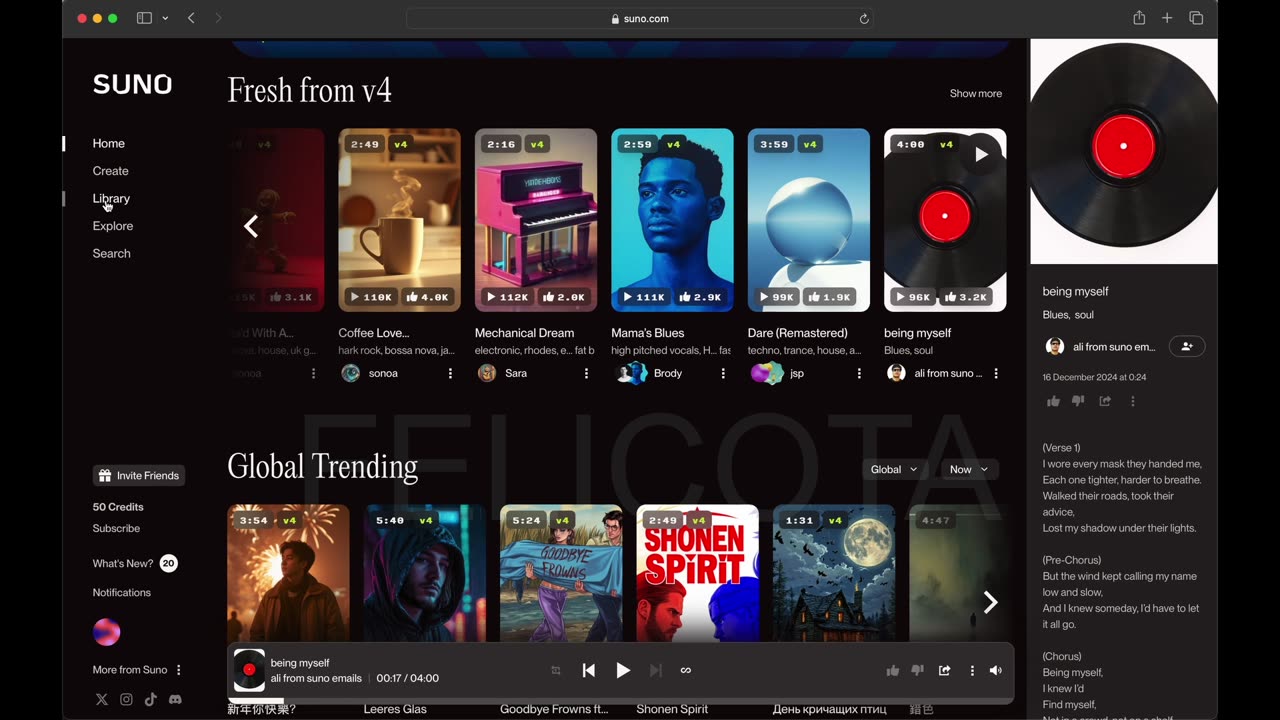Go back in Safari
The image size is (1280, 720).
(x=191, y=18)
